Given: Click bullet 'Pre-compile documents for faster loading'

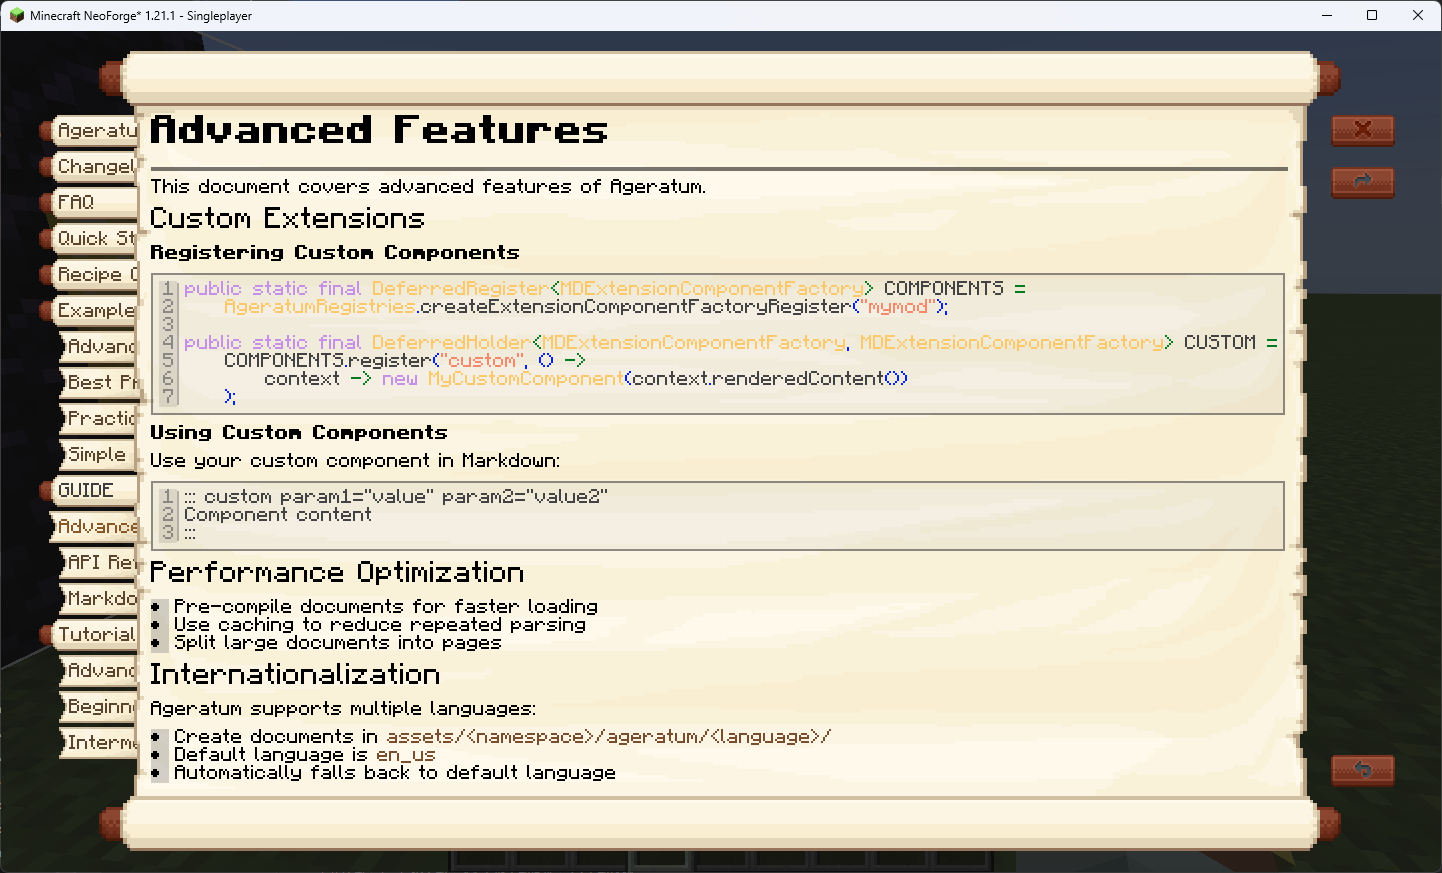Looking at the screenshot, I should 386,607.
